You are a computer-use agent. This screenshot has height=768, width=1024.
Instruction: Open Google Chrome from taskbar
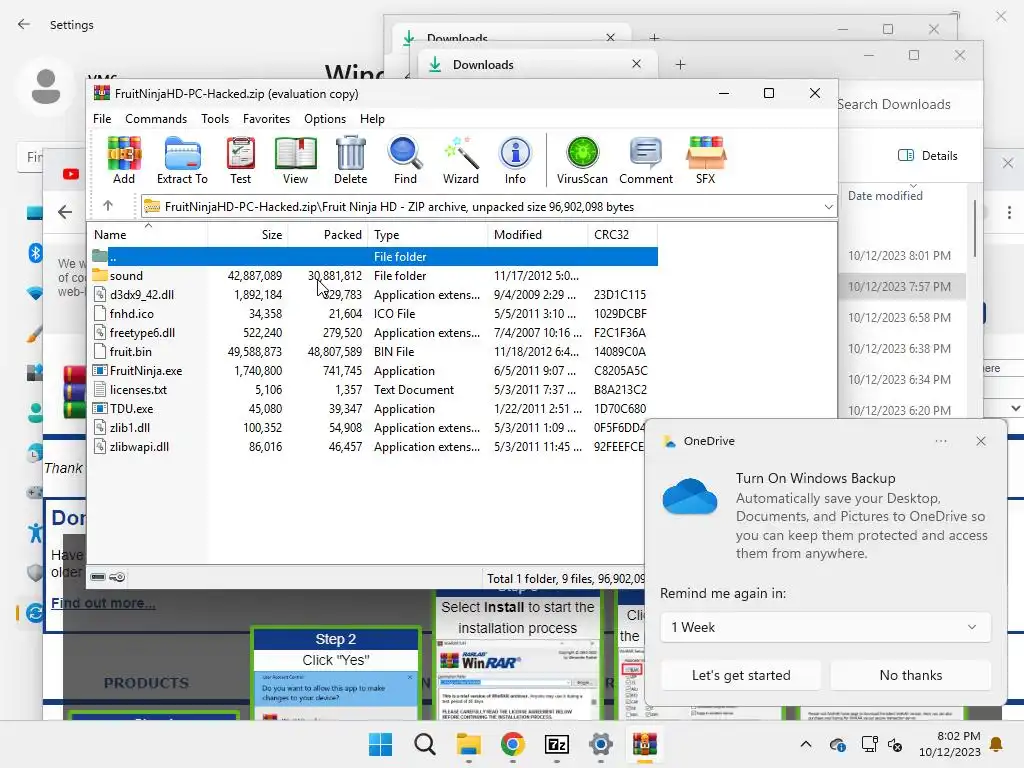click(x=513, y=744)
